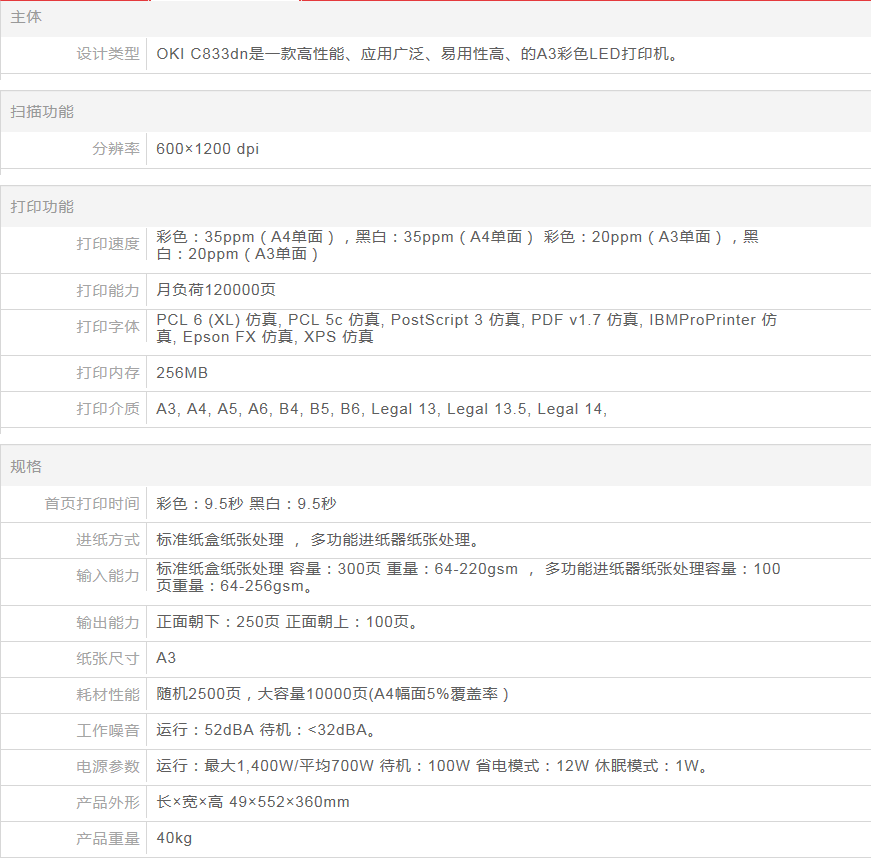Click the 工作噪音 noise value text
The width and height of the screenshot is (871, 858).
coord(267,730)
